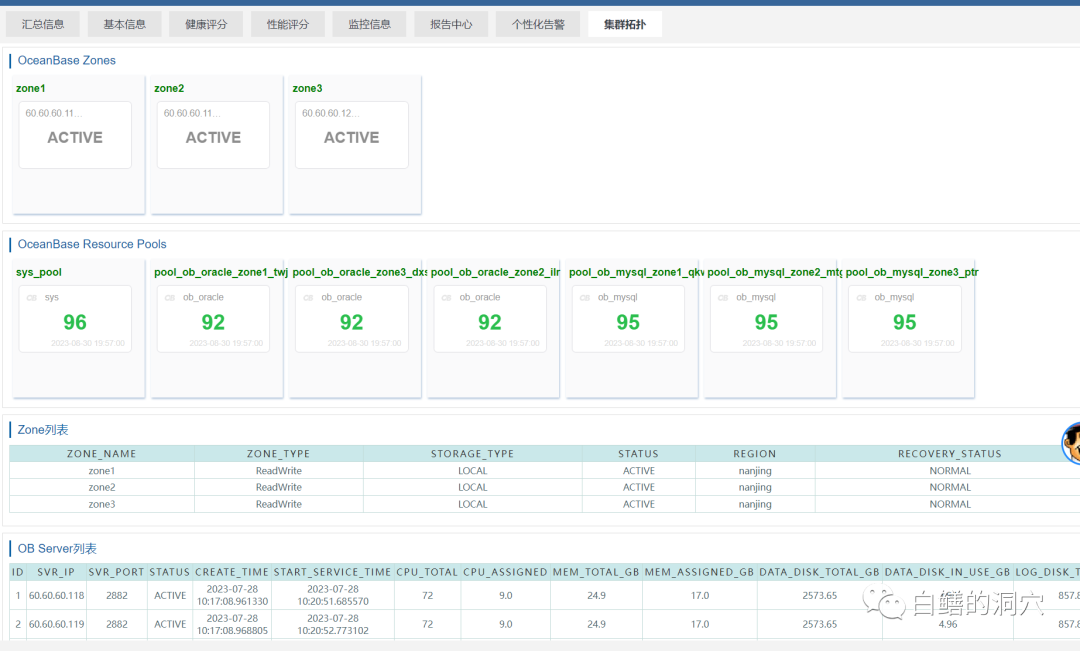Click the OB icon in the pool_ob_mysql_zone3 card
1080x651 pixels.
[x=862, y=298]
